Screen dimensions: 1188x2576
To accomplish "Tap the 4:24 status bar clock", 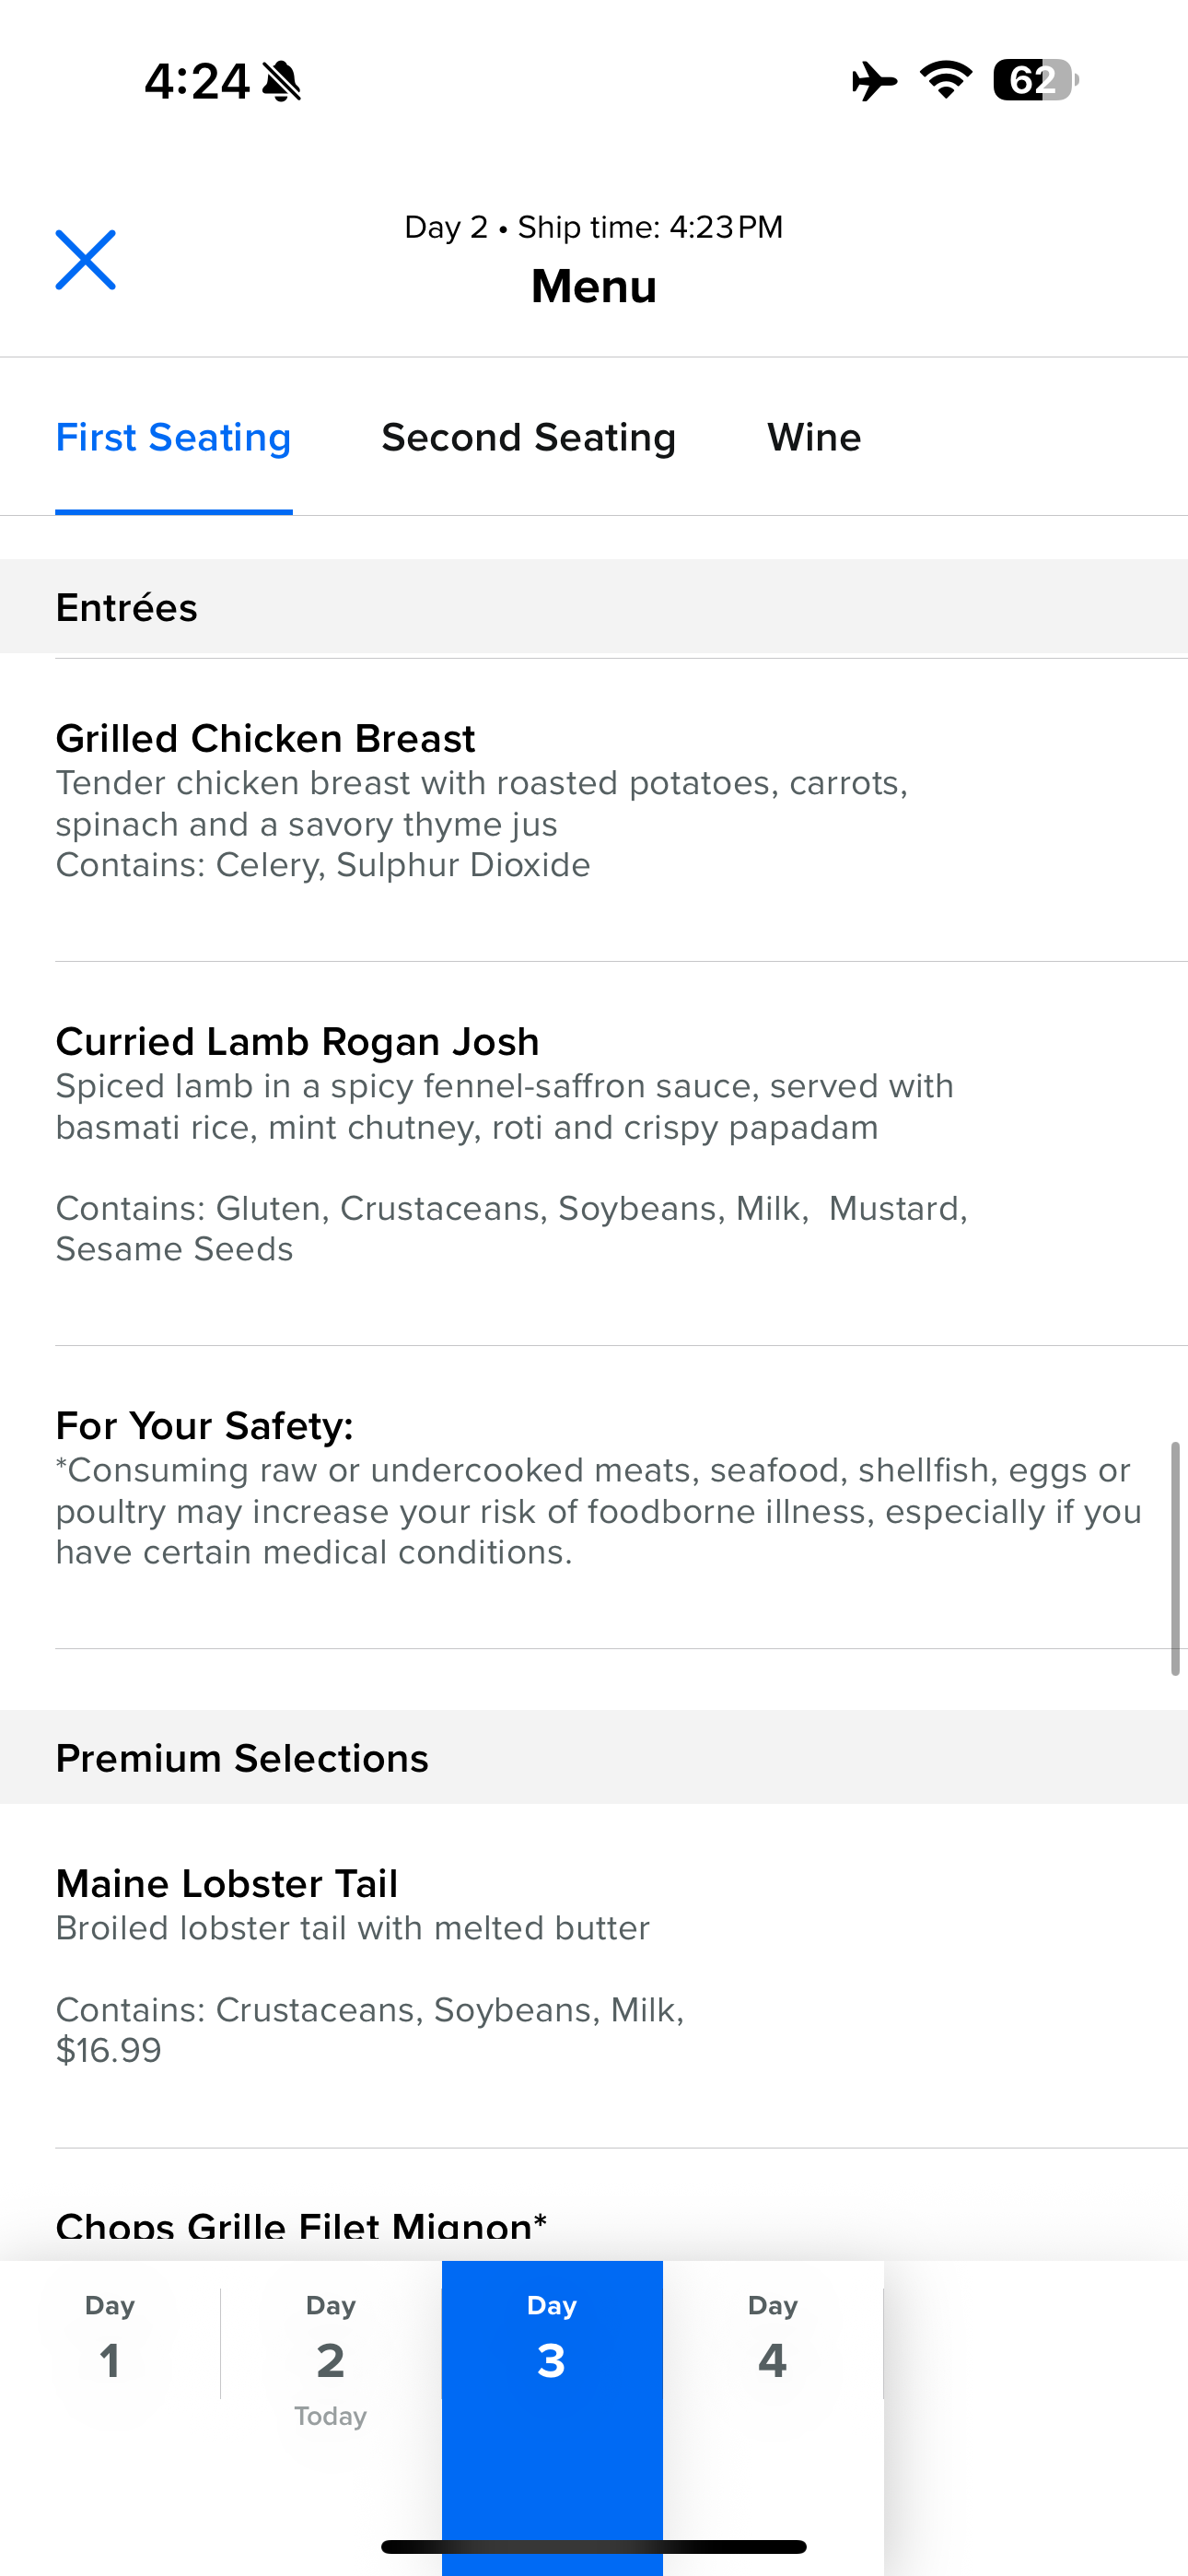I will [196, 81].
